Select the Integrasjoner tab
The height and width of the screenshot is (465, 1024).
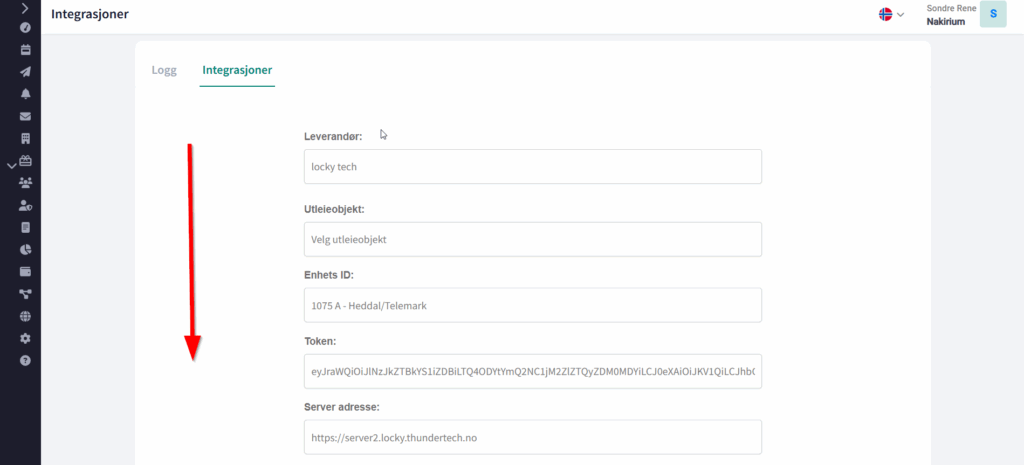(237, 70)
